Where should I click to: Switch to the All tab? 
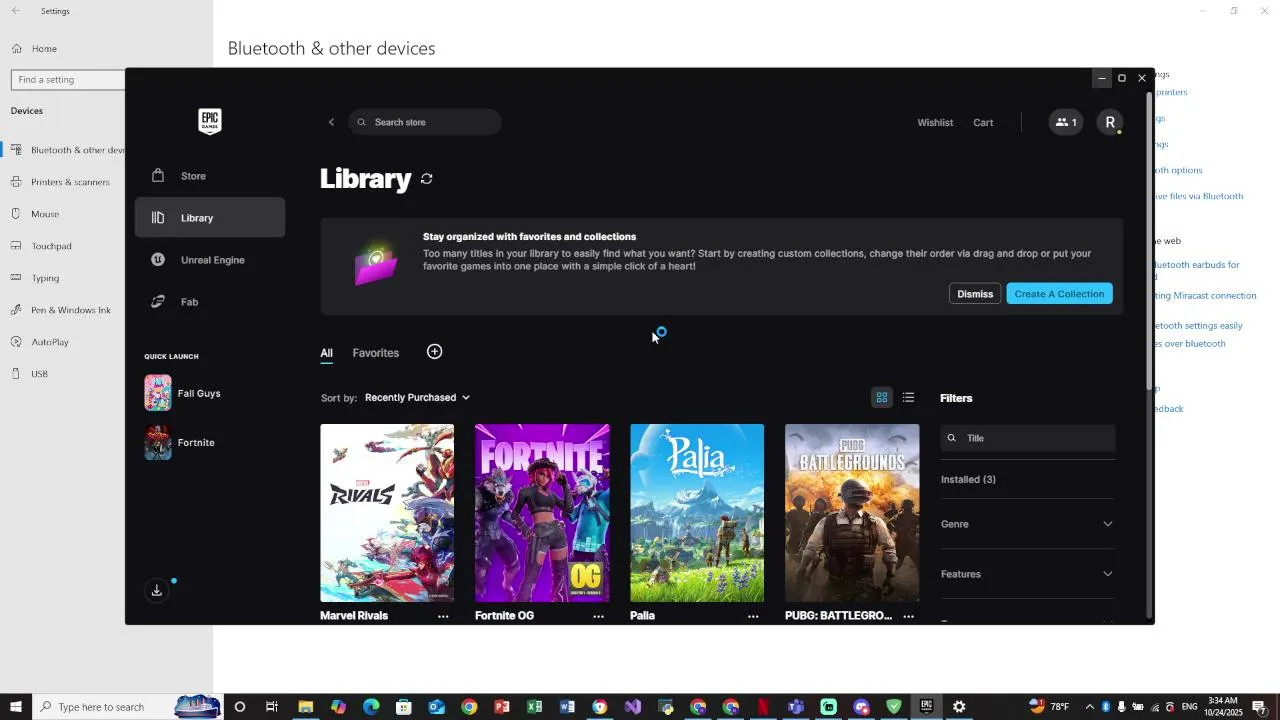326,353
